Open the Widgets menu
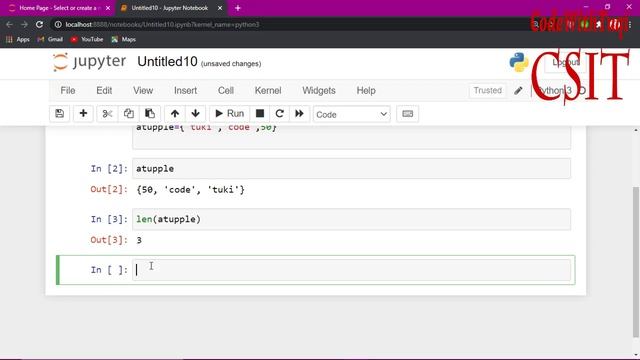This screenshot has width=640, height=360. click(319, 91)
